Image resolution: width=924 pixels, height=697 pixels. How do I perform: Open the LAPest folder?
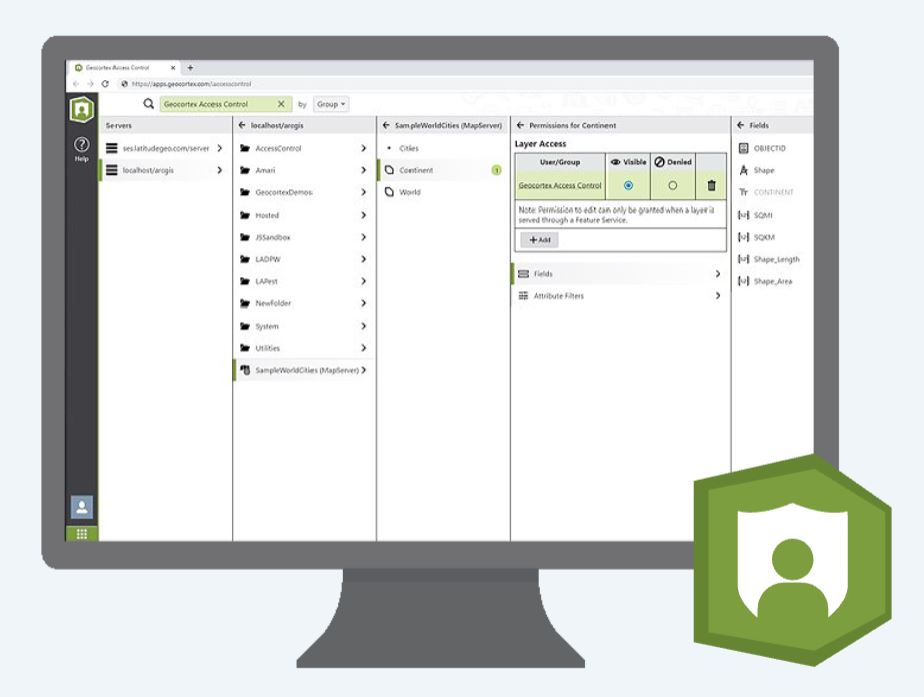tap(304, 282)
